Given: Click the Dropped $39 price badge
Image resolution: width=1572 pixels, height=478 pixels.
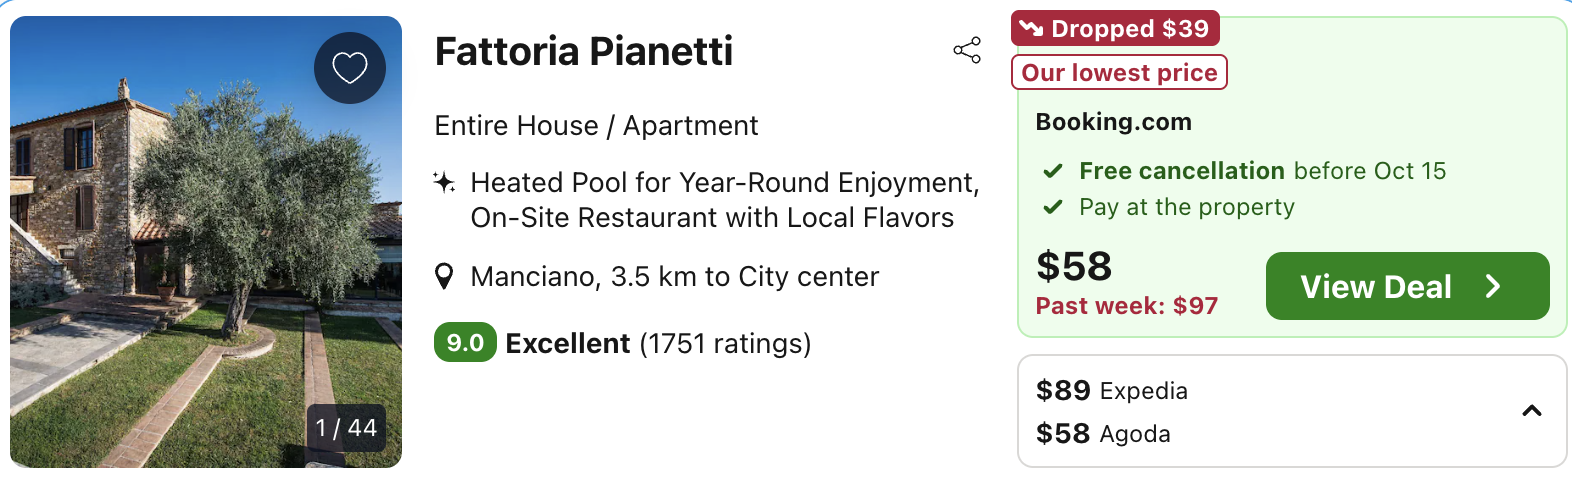Looking at the screenshot, I should (1115, 29).
